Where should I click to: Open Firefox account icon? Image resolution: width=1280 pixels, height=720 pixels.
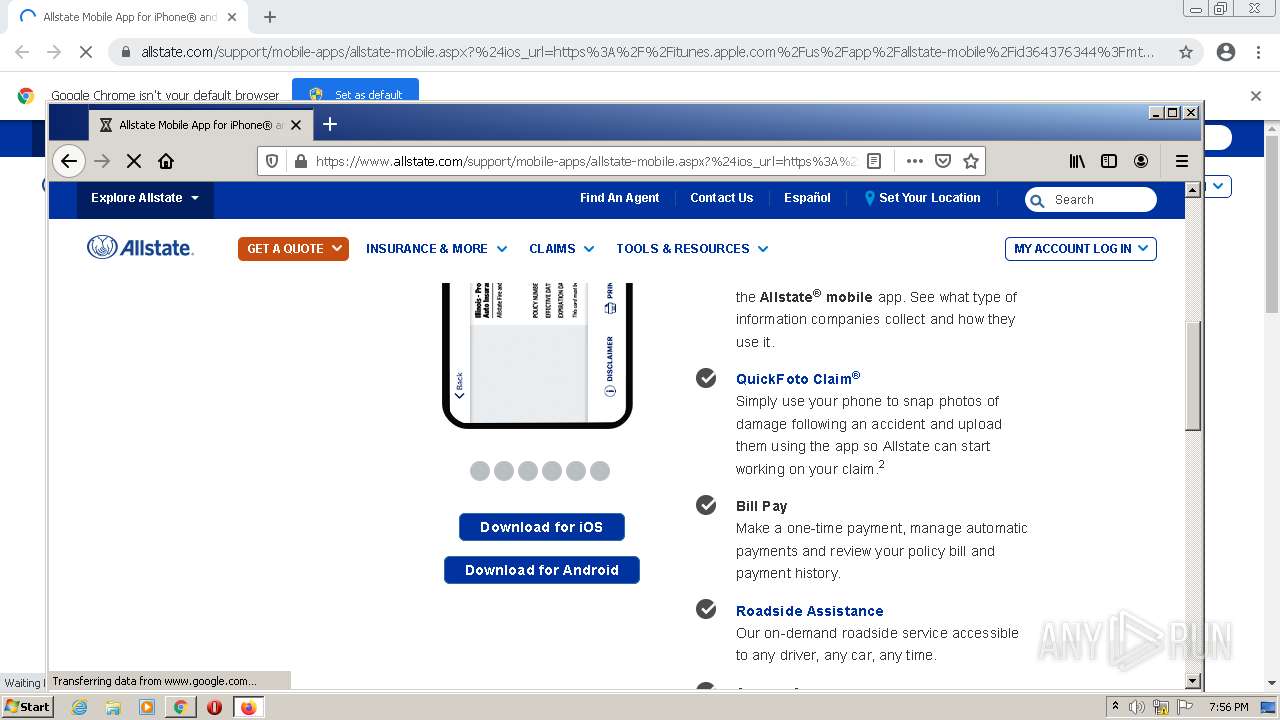click(x=1141, y=161)
